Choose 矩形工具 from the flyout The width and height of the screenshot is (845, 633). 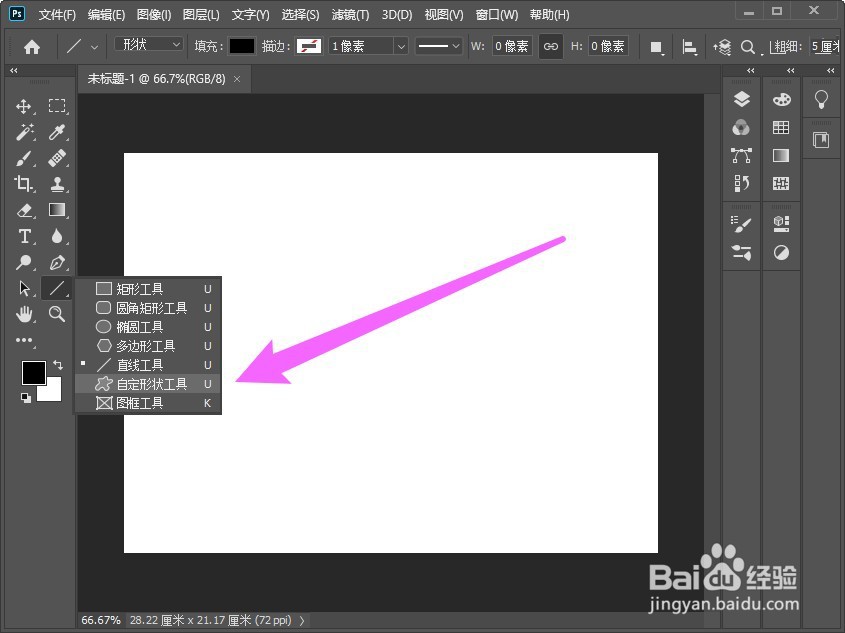click(148, 289)
